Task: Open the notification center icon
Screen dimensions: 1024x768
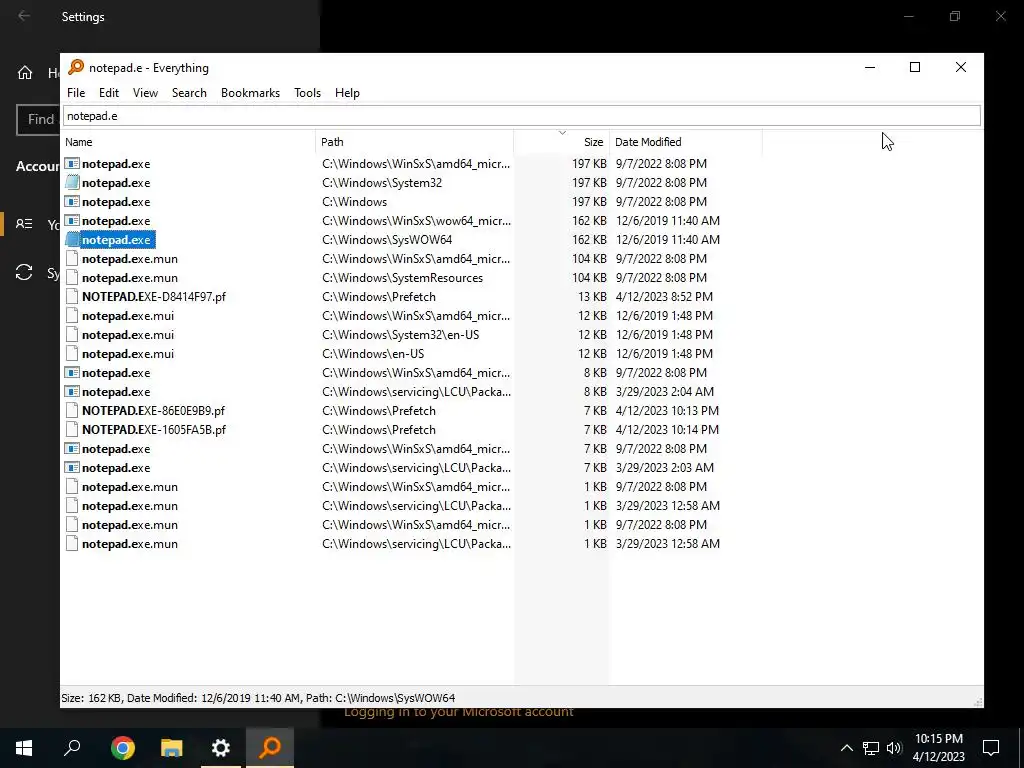Action: (991, 748)
